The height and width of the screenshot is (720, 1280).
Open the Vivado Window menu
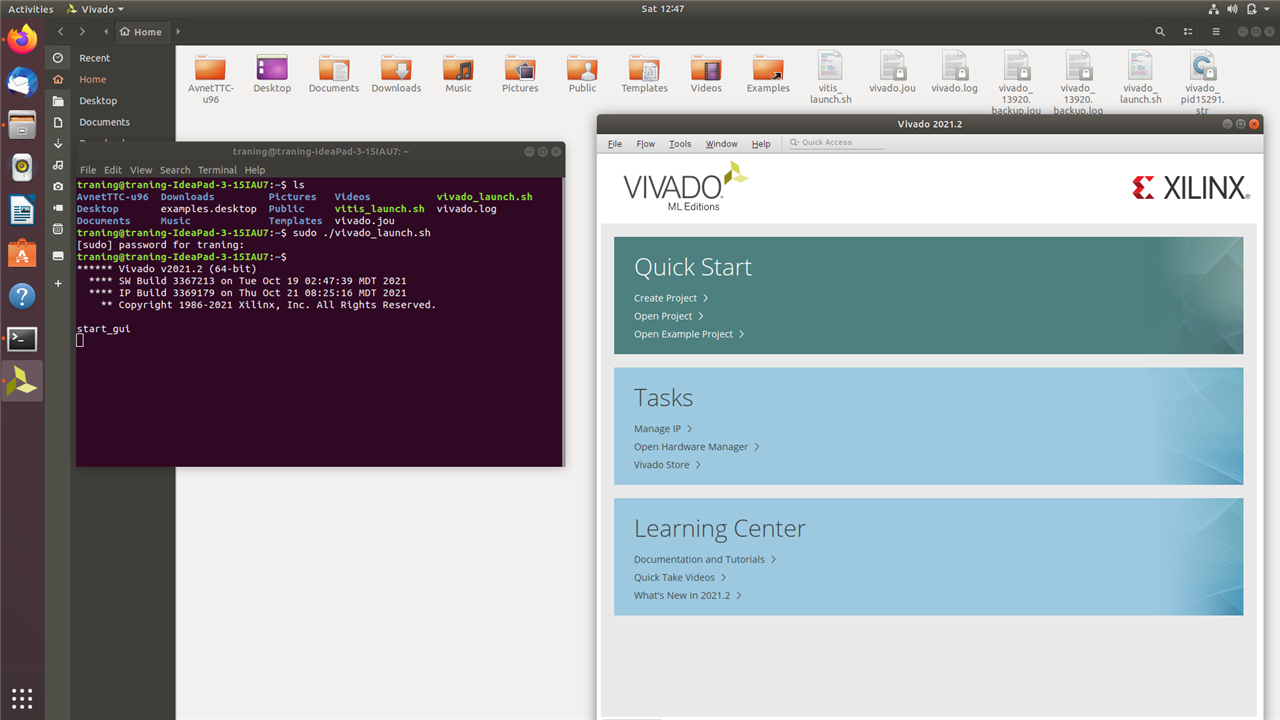pyautogui.click(x=722, y=143)
